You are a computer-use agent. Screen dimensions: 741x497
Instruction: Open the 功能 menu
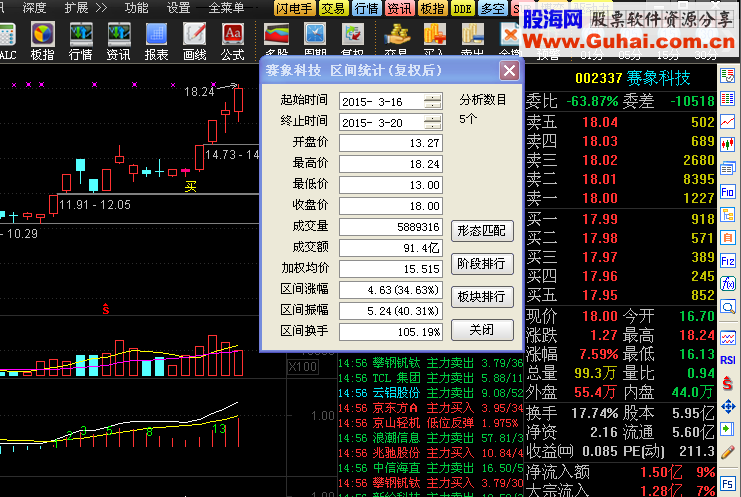tap(137, 8)
